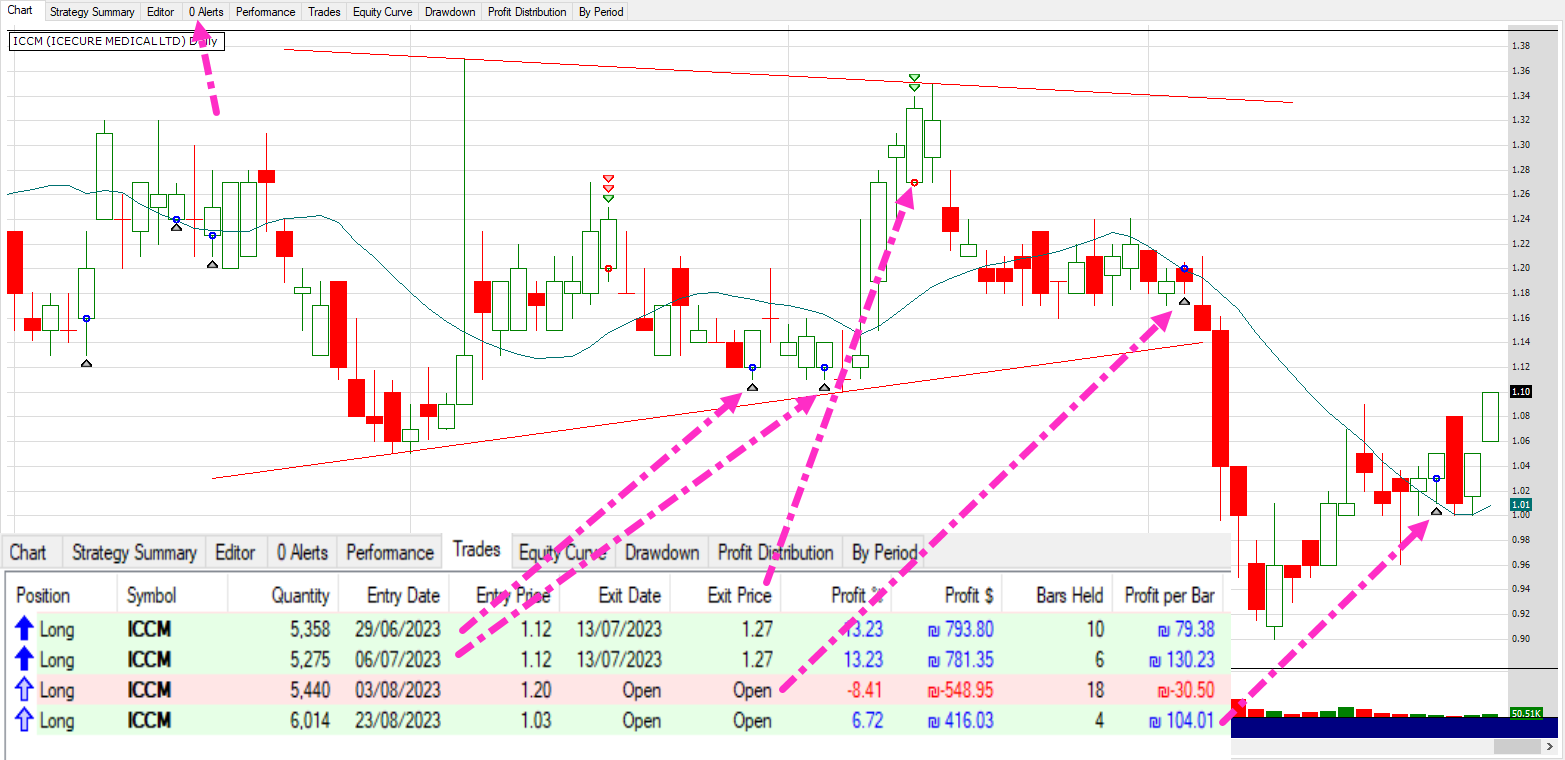Click the hollow arrow icon on the 23/08/2023 trade
The image size is (1565, 760).
point(25,720)
